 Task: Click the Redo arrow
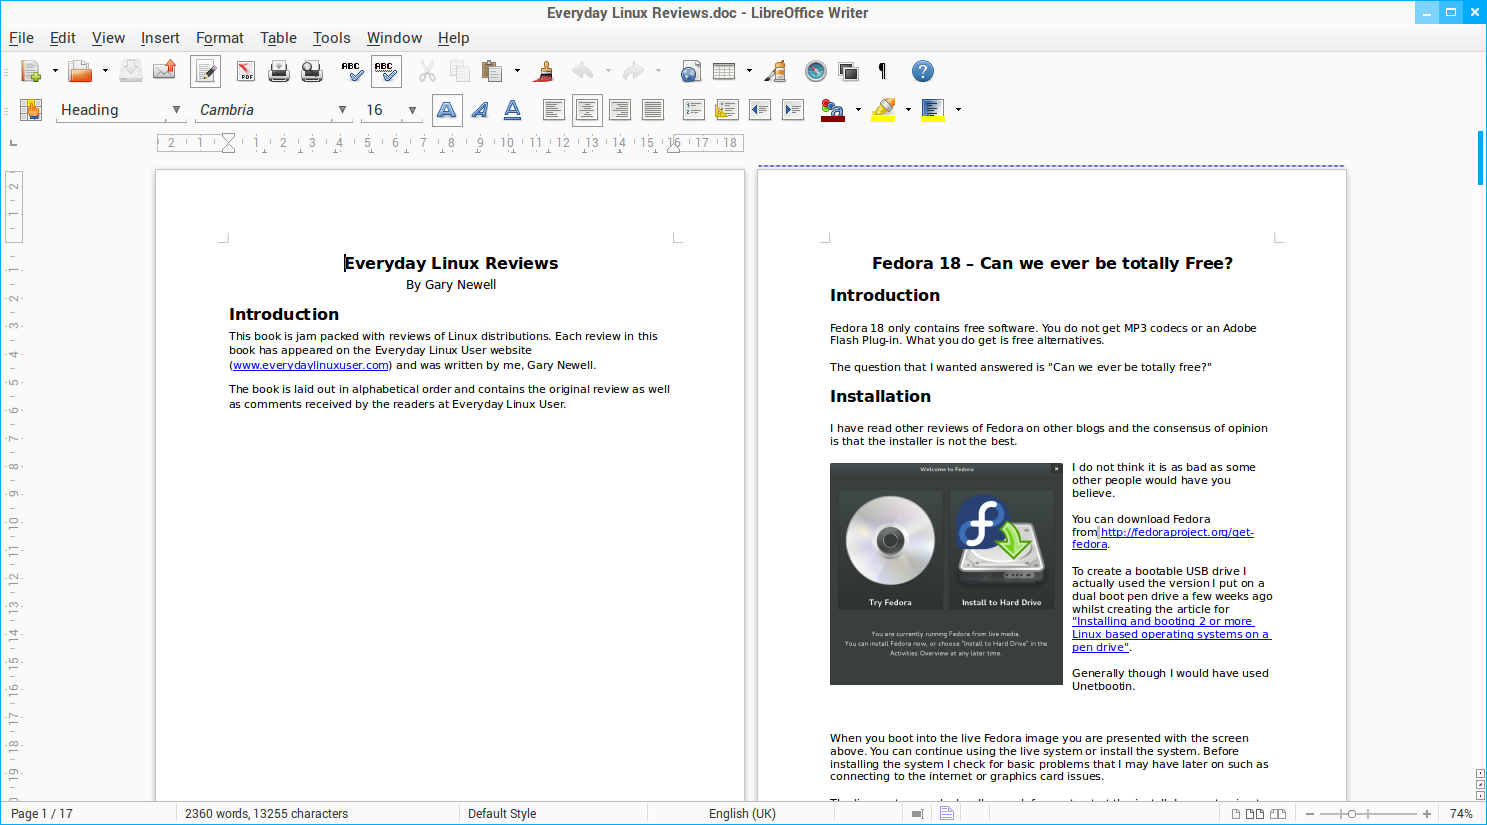pos(633,71)
